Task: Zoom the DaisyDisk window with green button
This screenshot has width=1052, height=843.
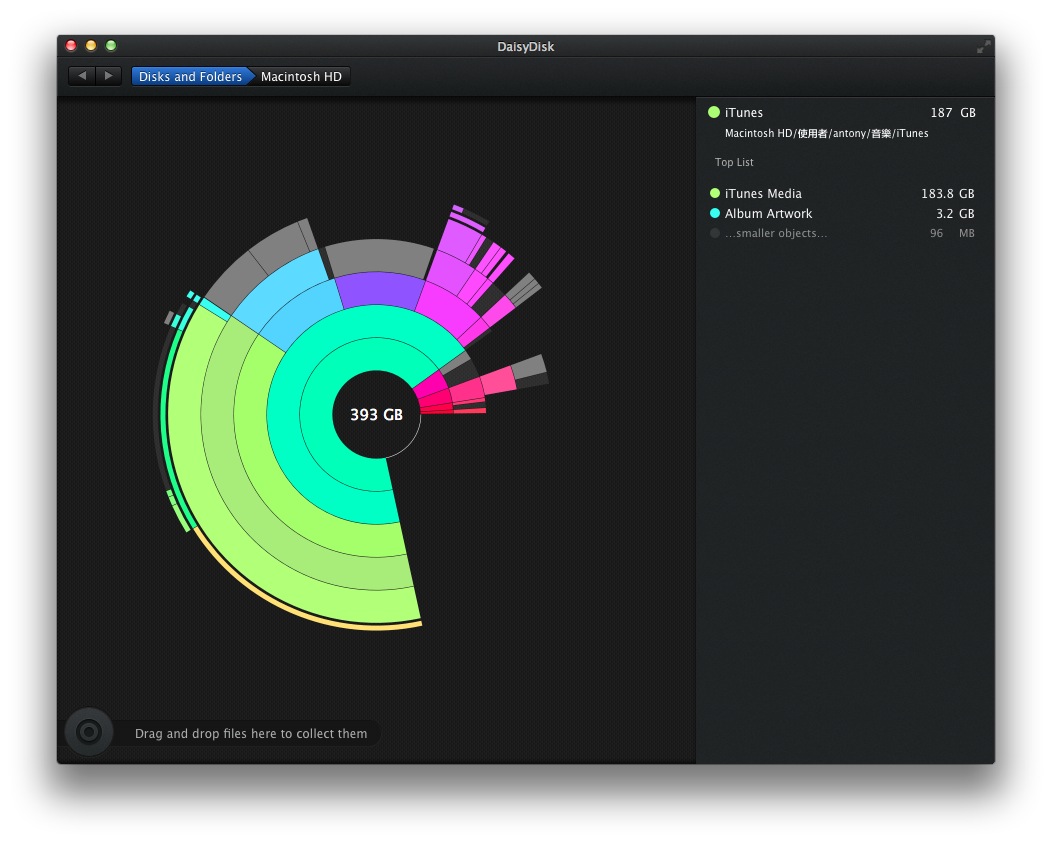Action: tap(111, 46)
